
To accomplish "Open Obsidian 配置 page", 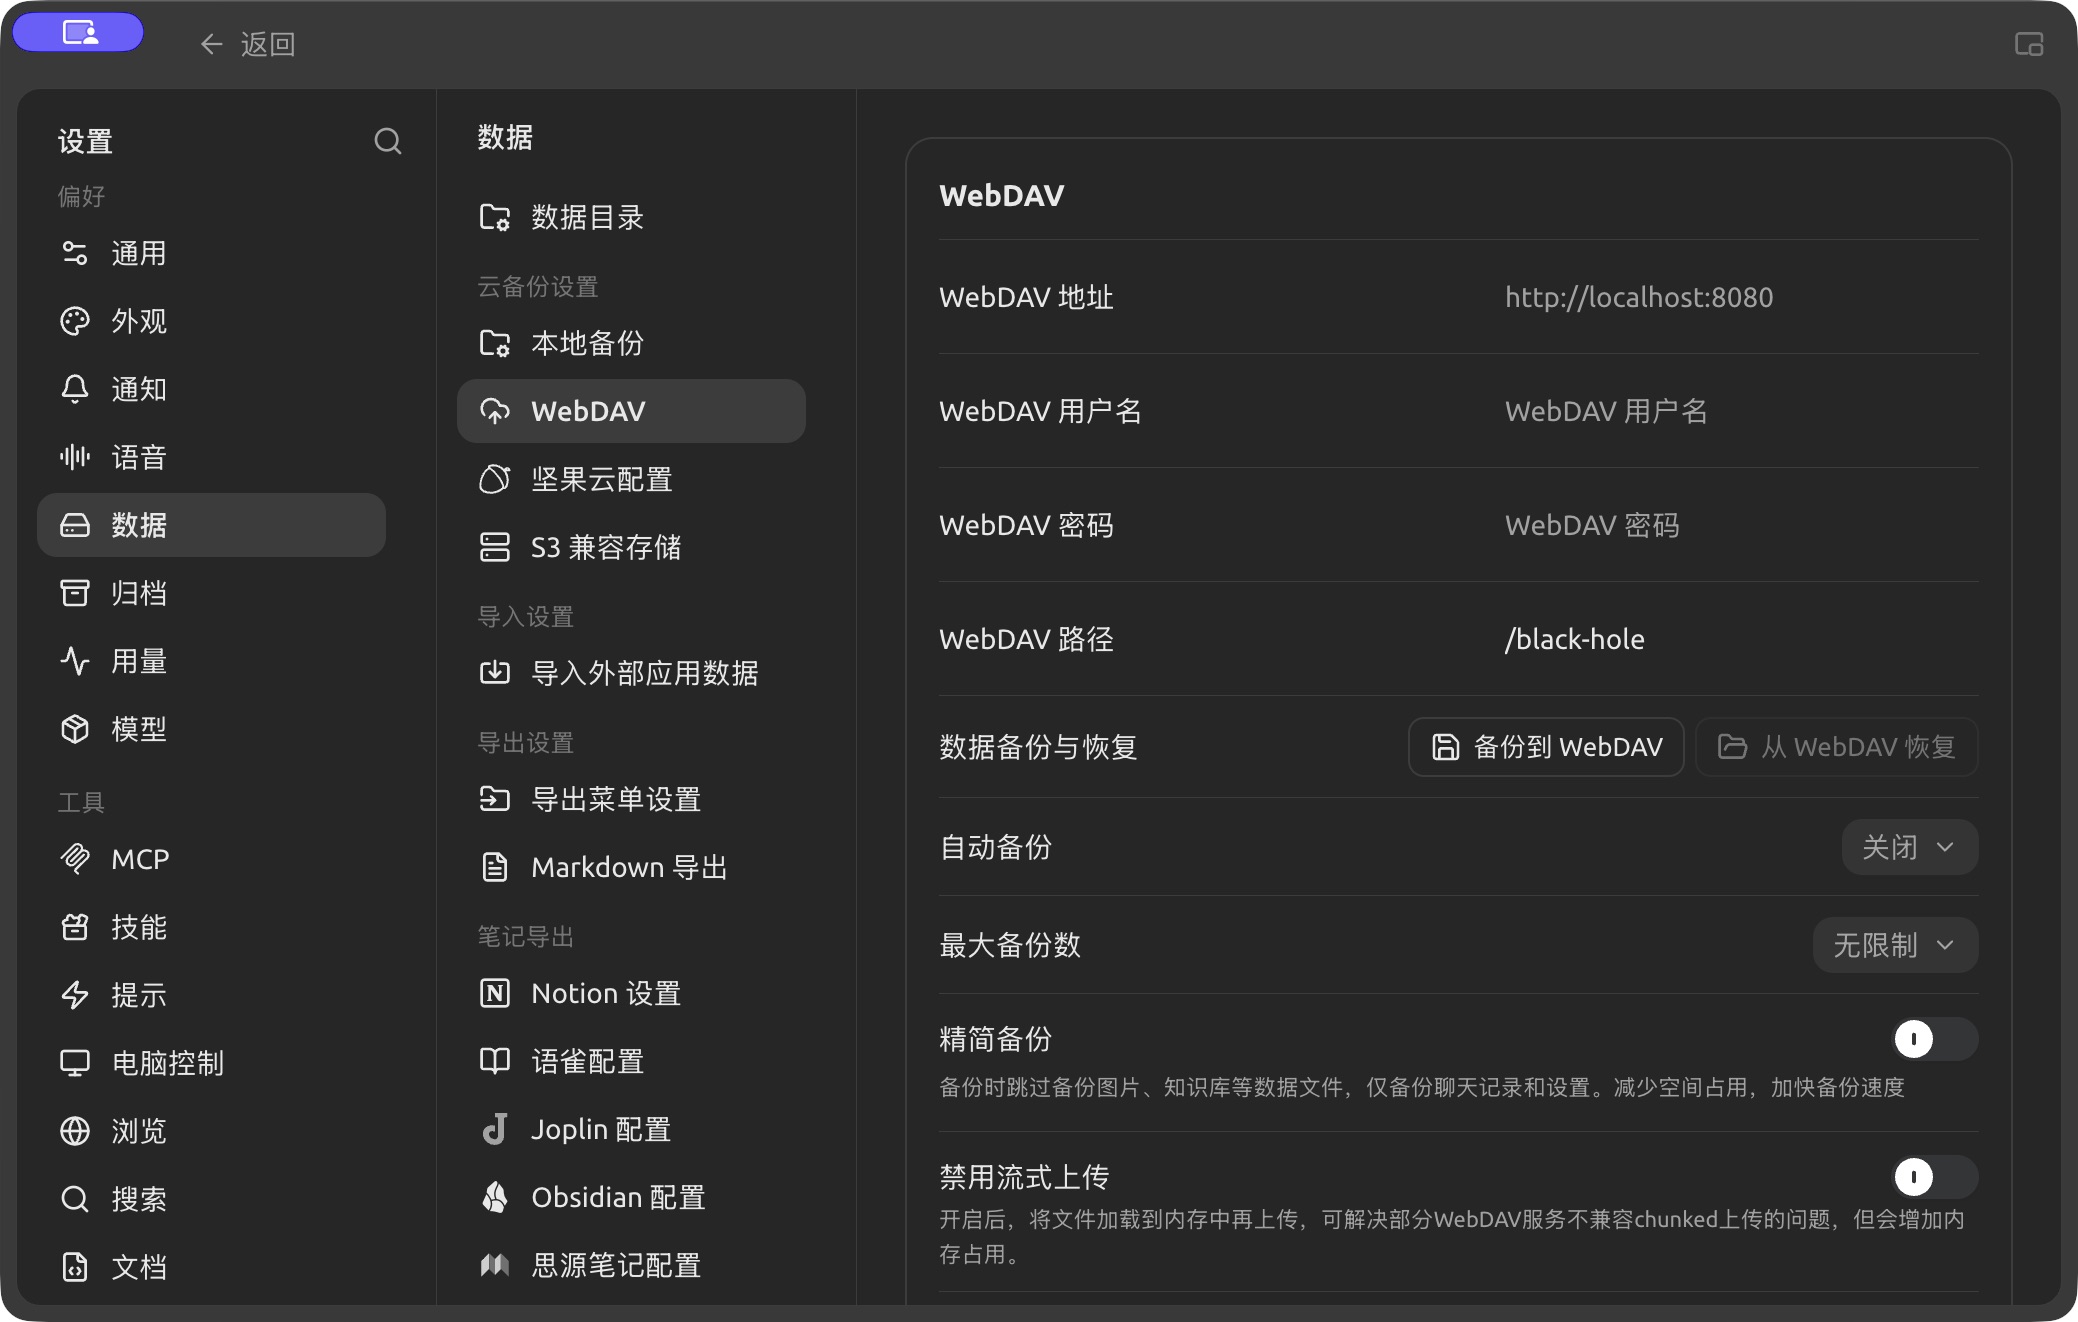I will click(x=631, y=1197).
